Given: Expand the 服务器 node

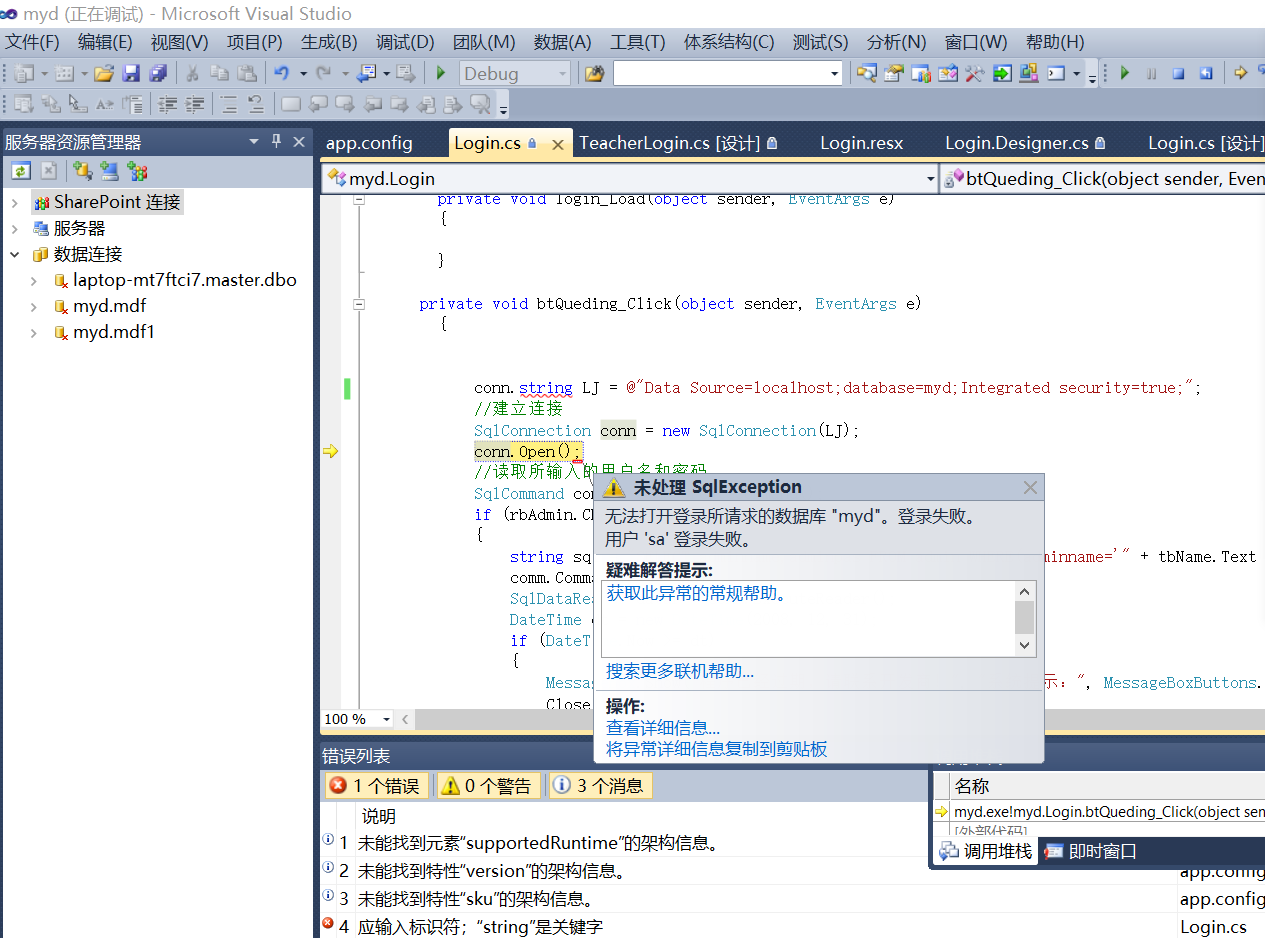Looking at the screenshot, I should pos(15,229).
